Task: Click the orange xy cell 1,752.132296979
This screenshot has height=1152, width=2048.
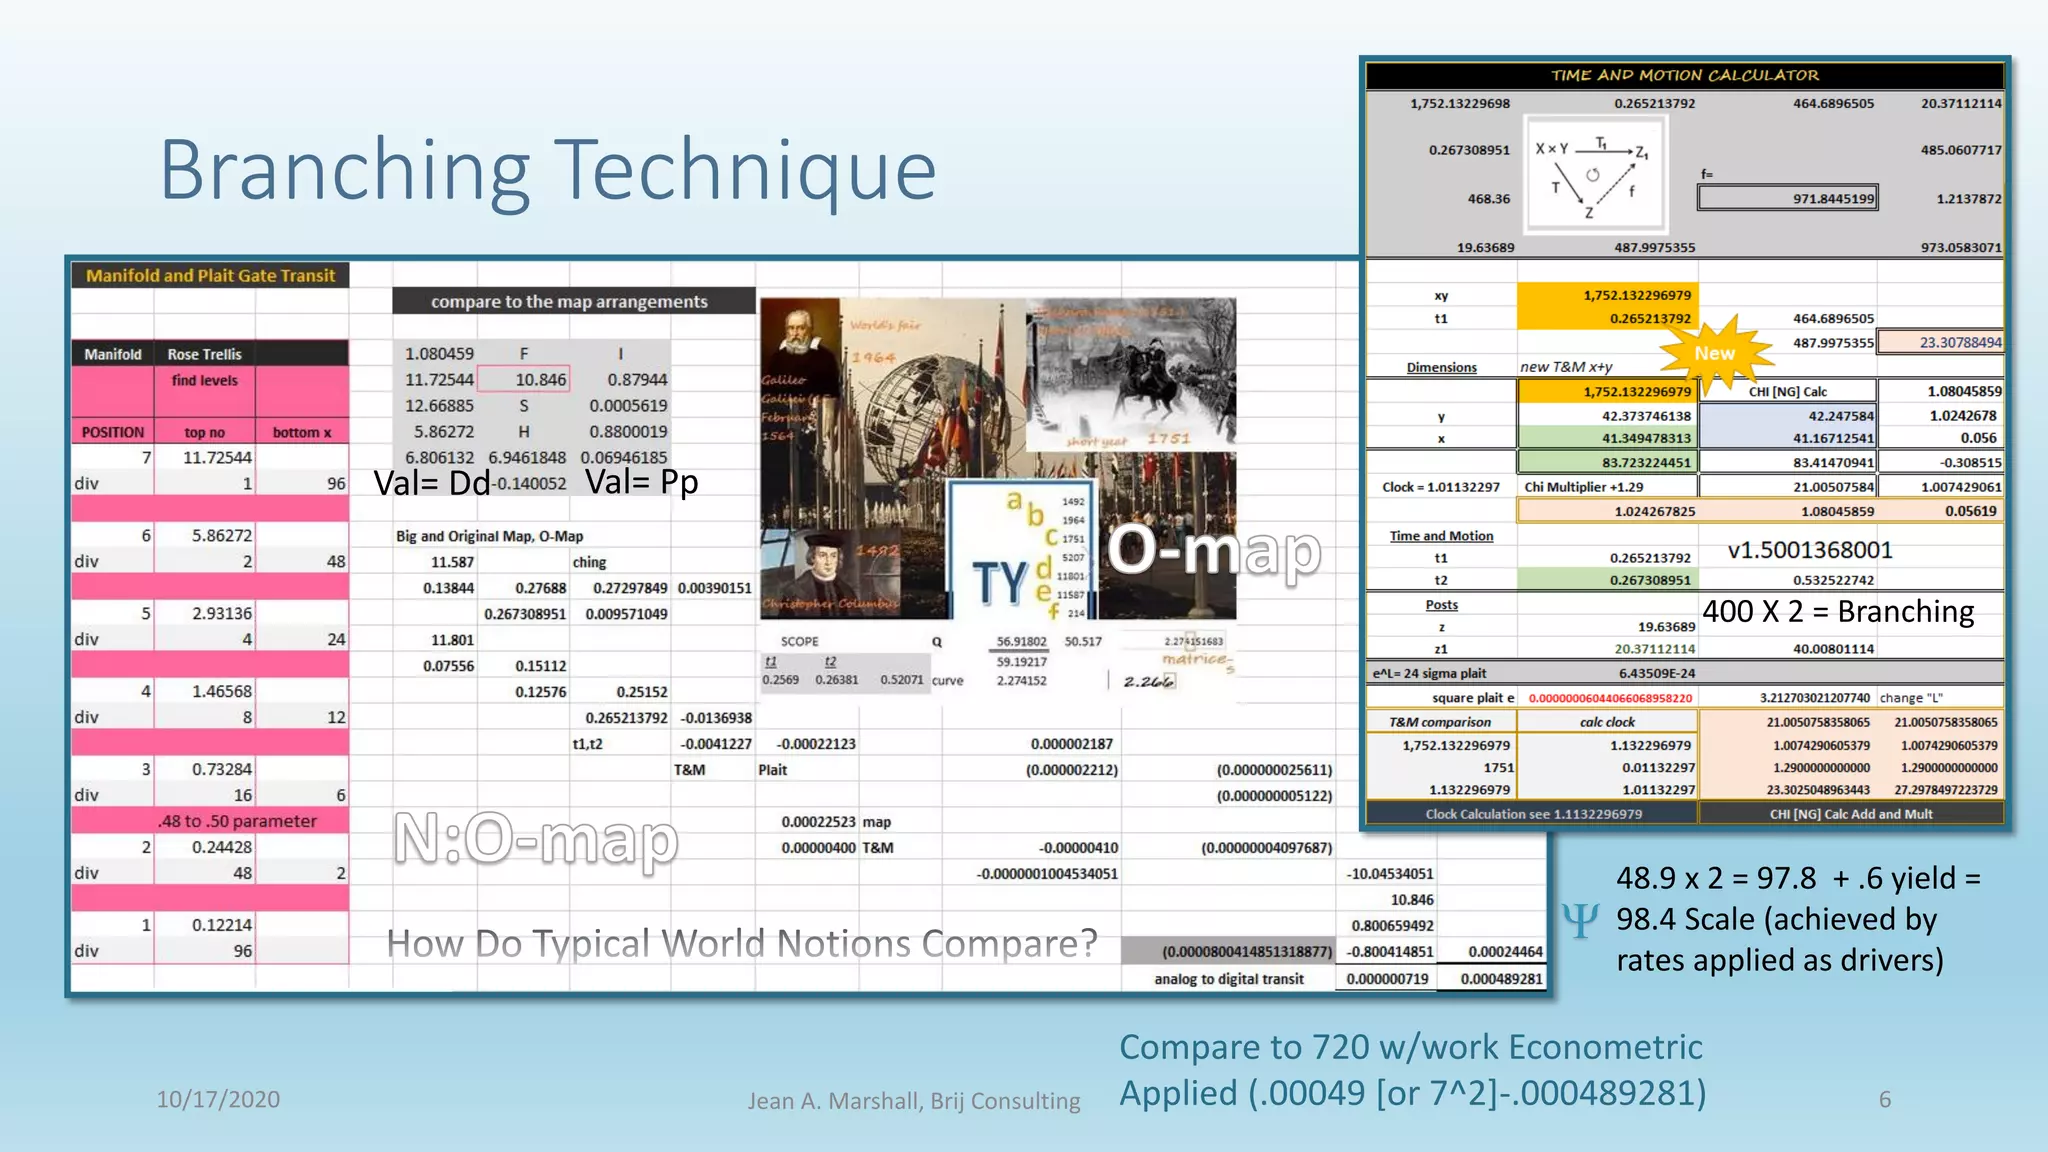Action: (x=1607, y=295)
